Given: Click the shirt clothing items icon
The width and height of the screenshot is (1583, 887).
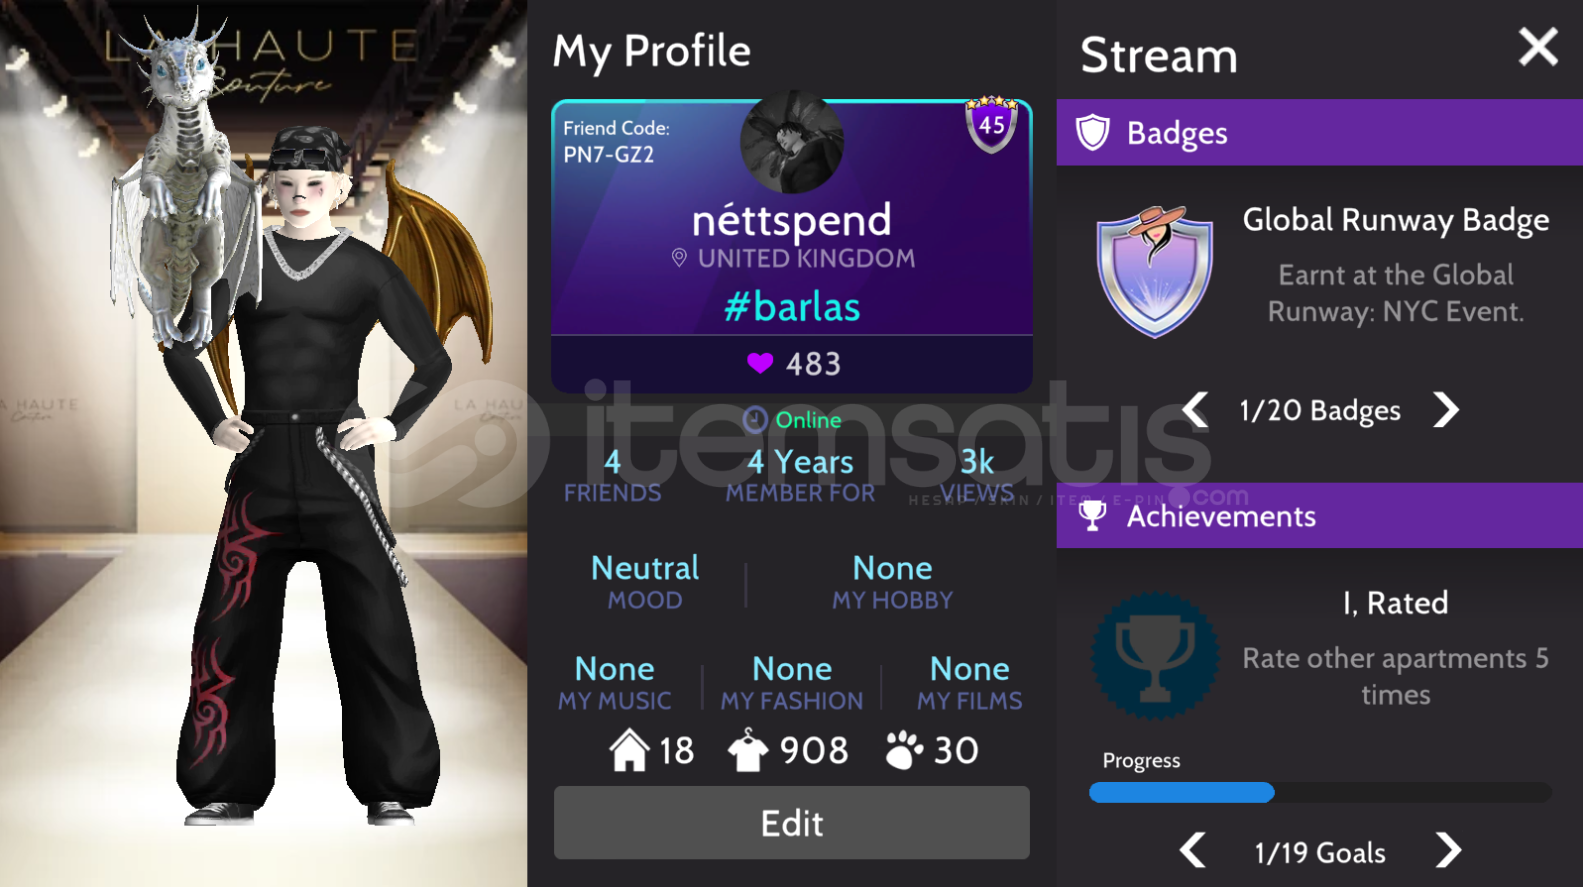Looking at the screenshot, I should tap(748, 750).
